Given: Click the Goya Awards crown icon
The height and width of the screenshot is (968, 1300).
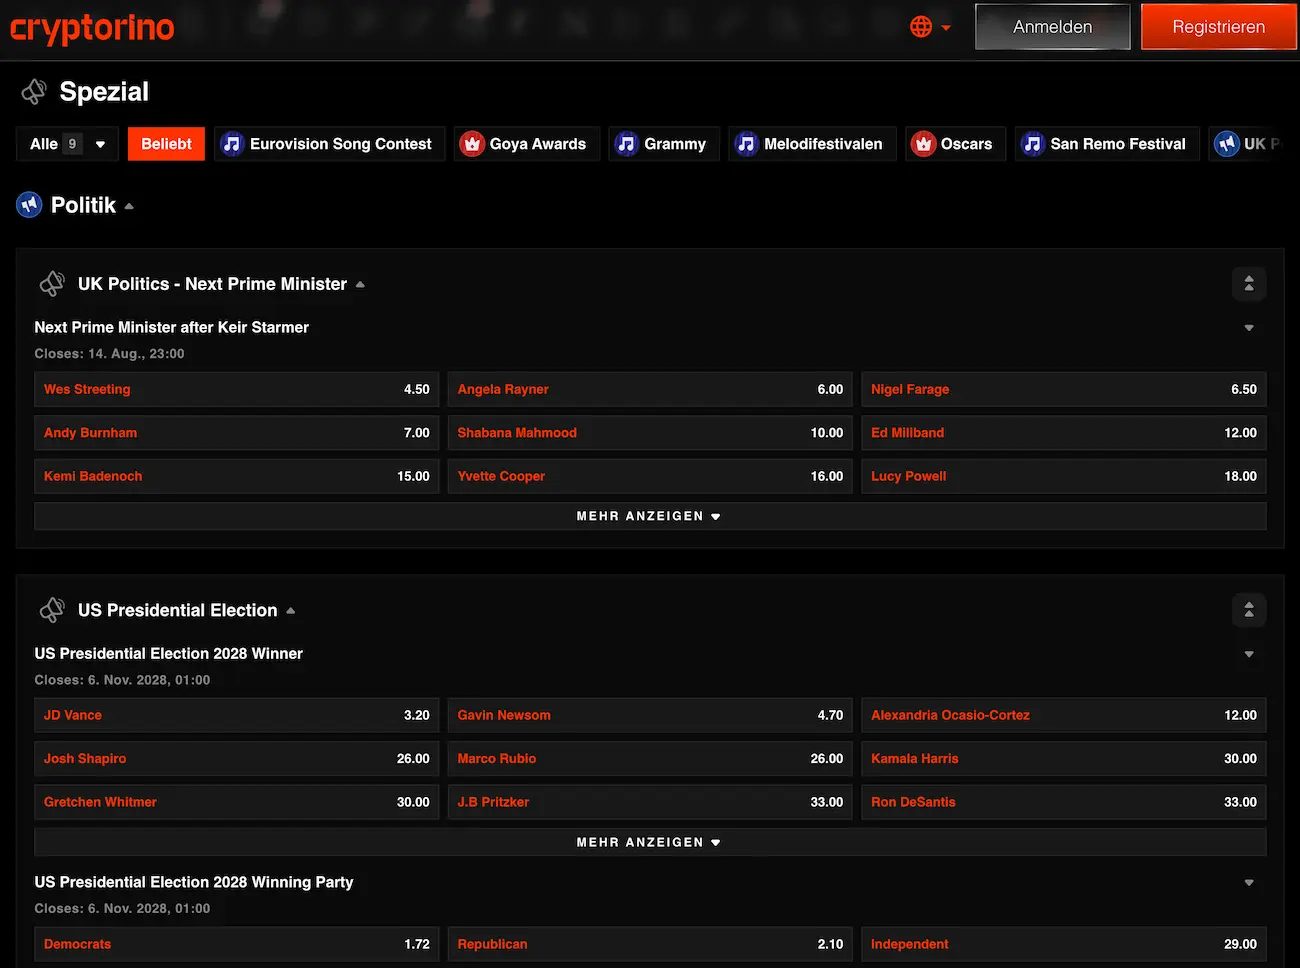Looking at the screenshot, I should coord(472,144).
